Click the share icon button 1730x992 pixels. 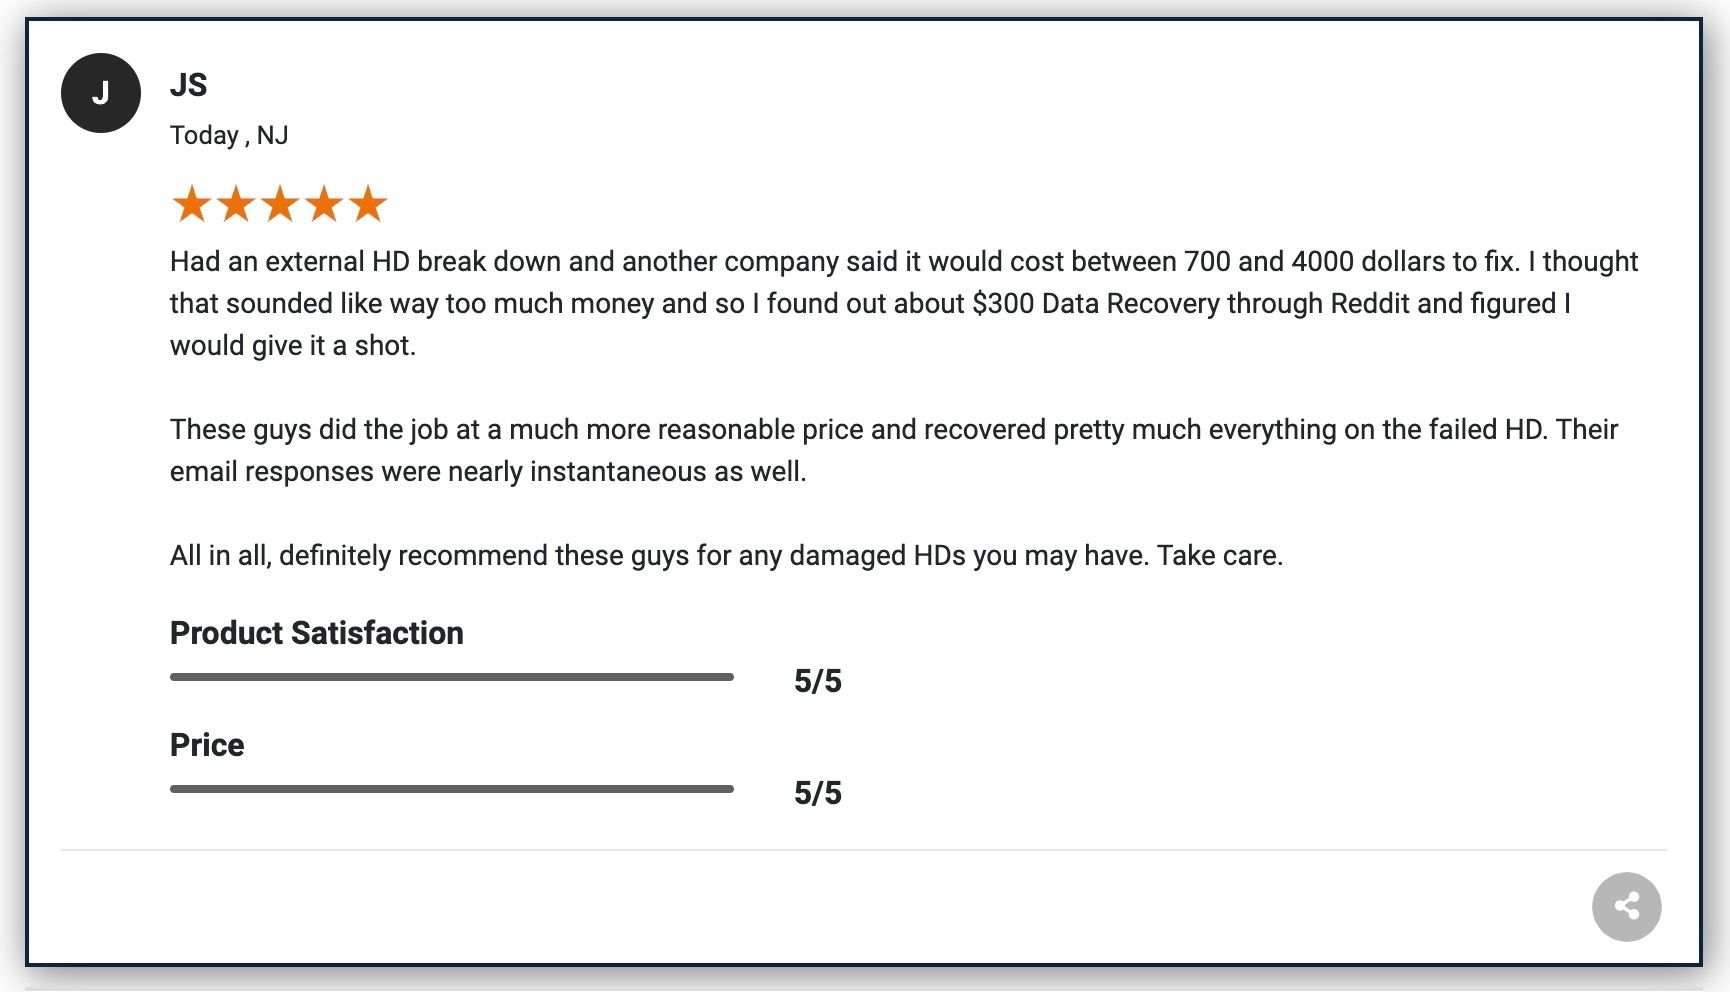[1626, 907]
